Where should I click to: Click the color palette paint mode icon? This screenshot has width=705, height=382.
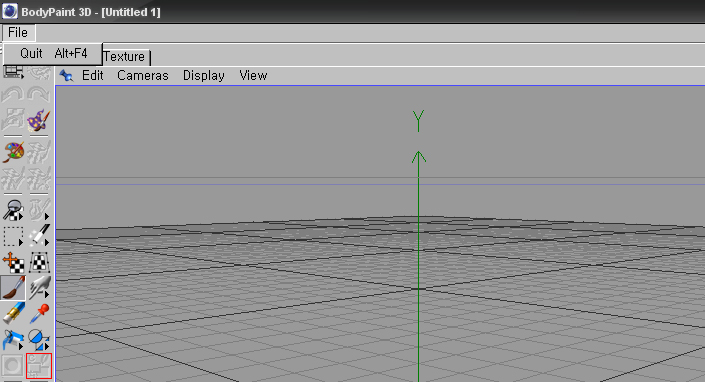tap(13, 152)
